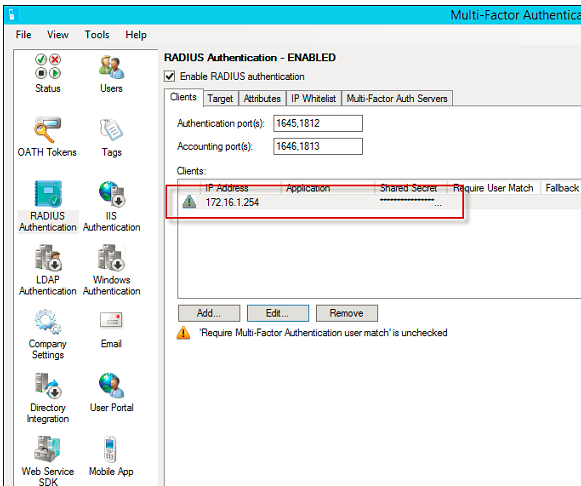Select the OATH Tokens icon
The height and width of the screenshot is (486, 581).
(47, 130)
